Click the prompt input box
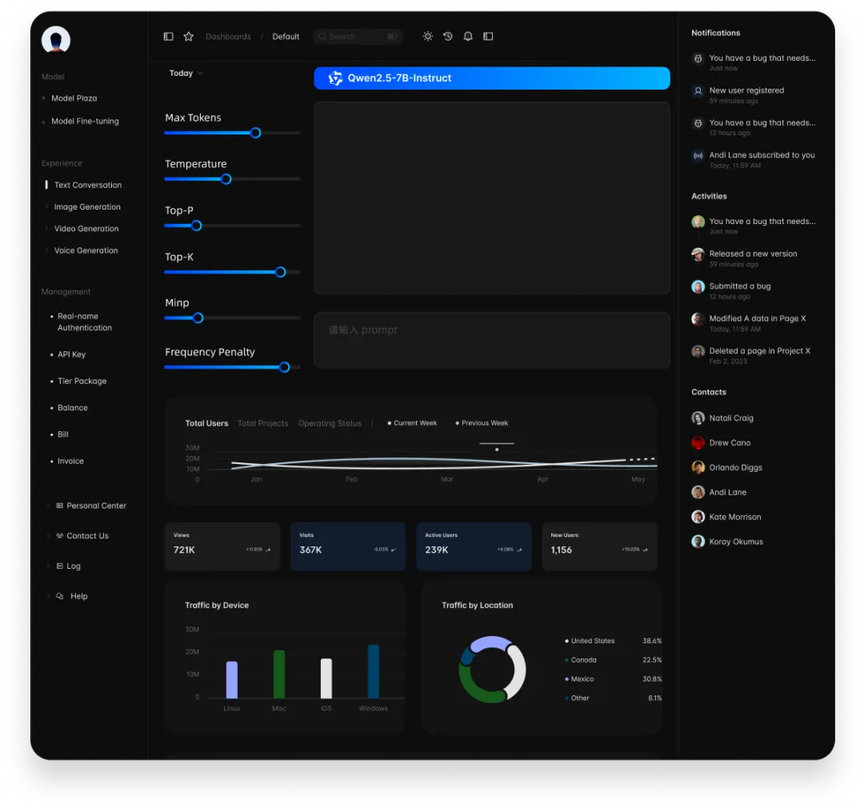Screen dimensions: 864x808 [492, 340]
